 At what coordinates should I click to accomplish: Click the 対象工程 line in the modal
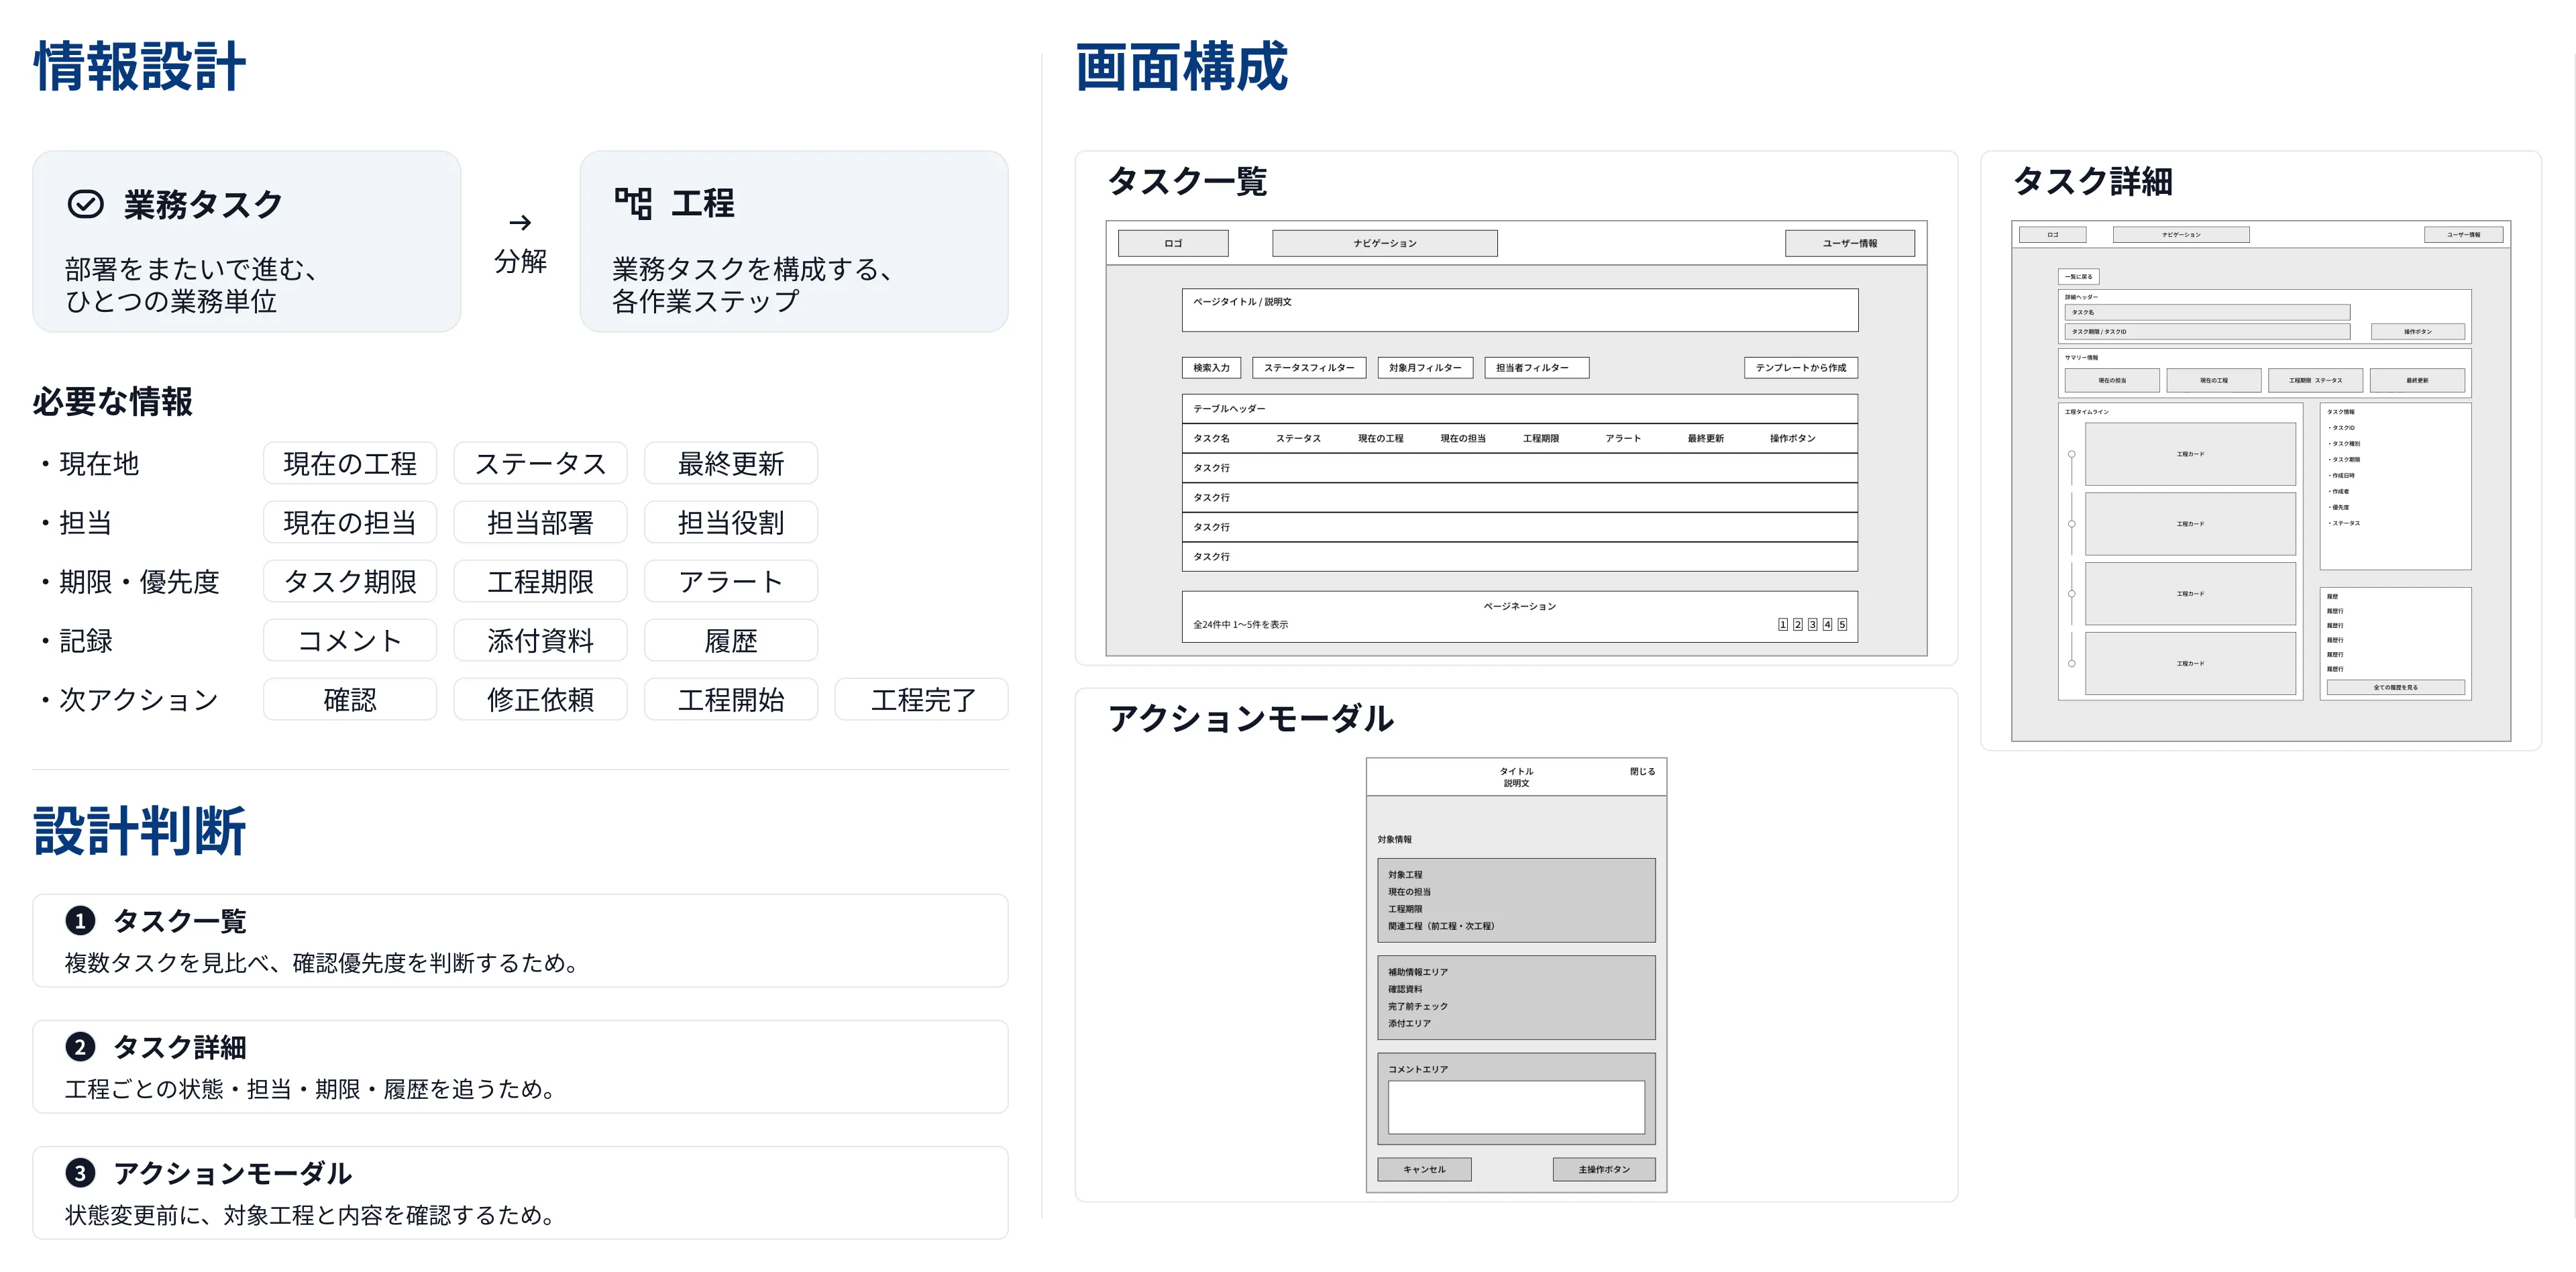1405,874
